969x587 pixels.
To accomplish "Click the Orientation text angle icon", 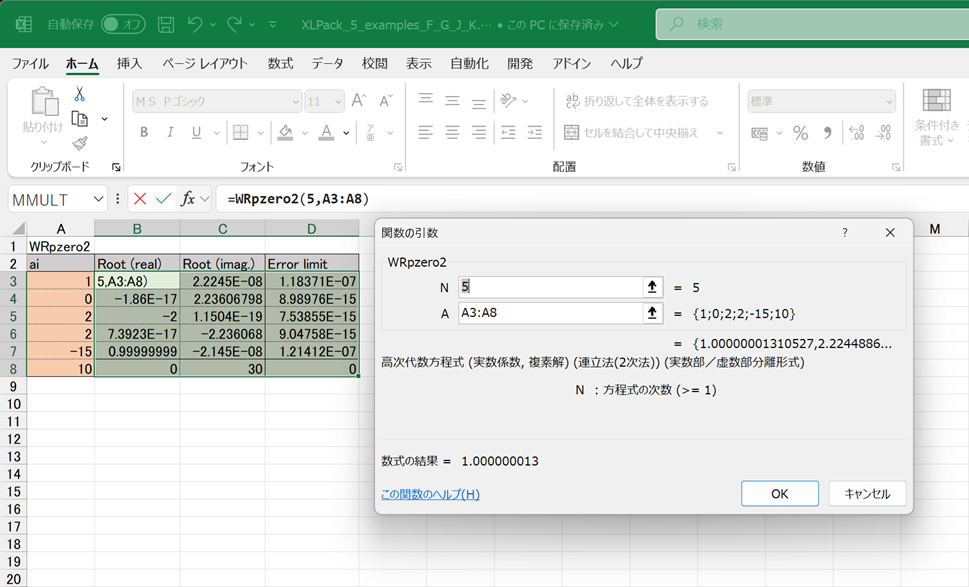I will (x=509, y=100).
